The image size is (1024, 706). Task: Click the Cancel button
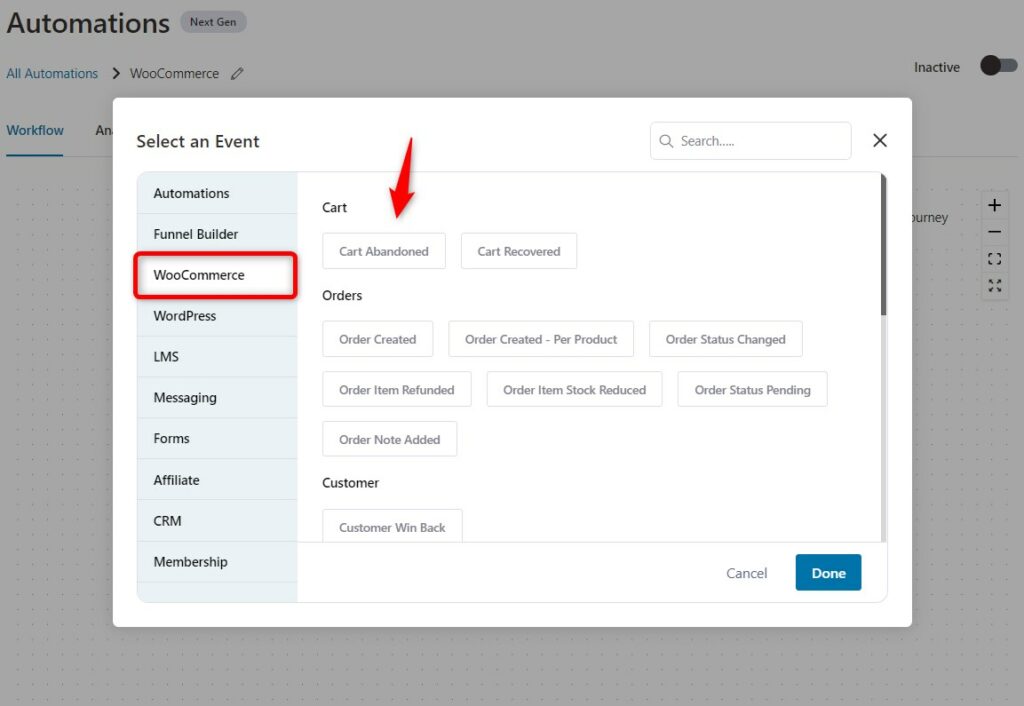coord(746,573)
